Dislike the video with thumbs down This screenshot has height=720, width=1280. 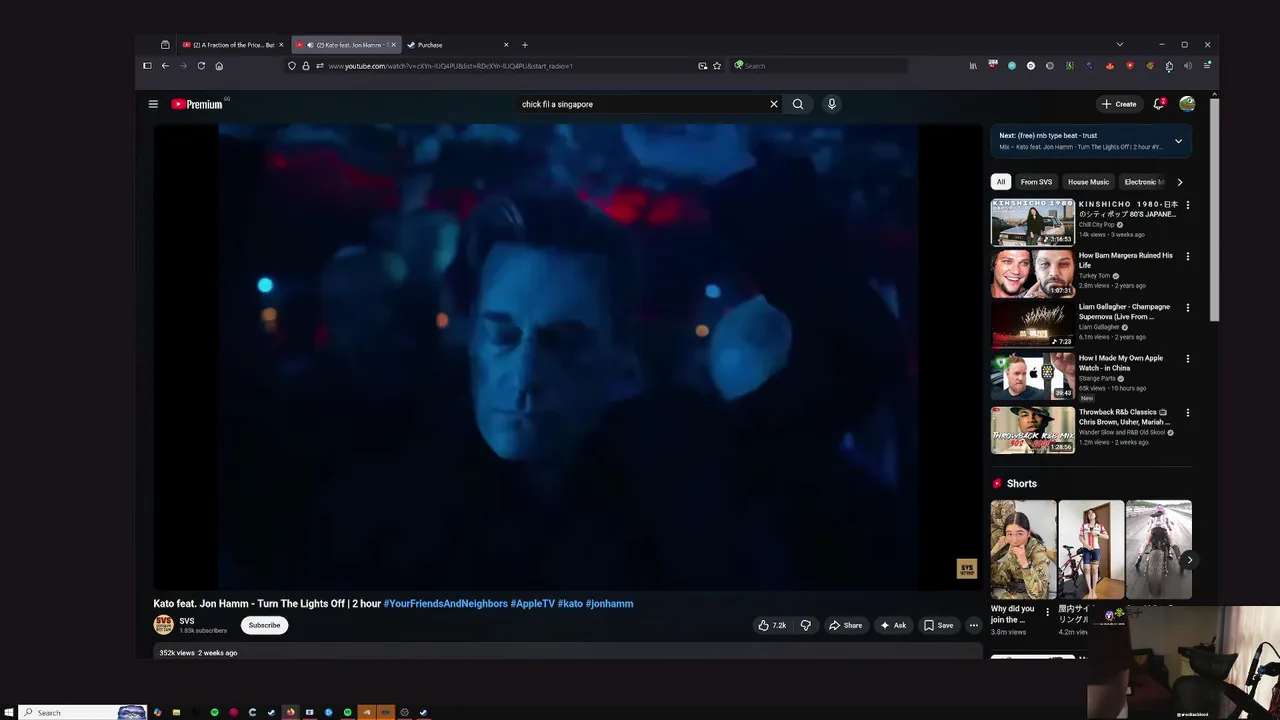(x=805, y=625)
